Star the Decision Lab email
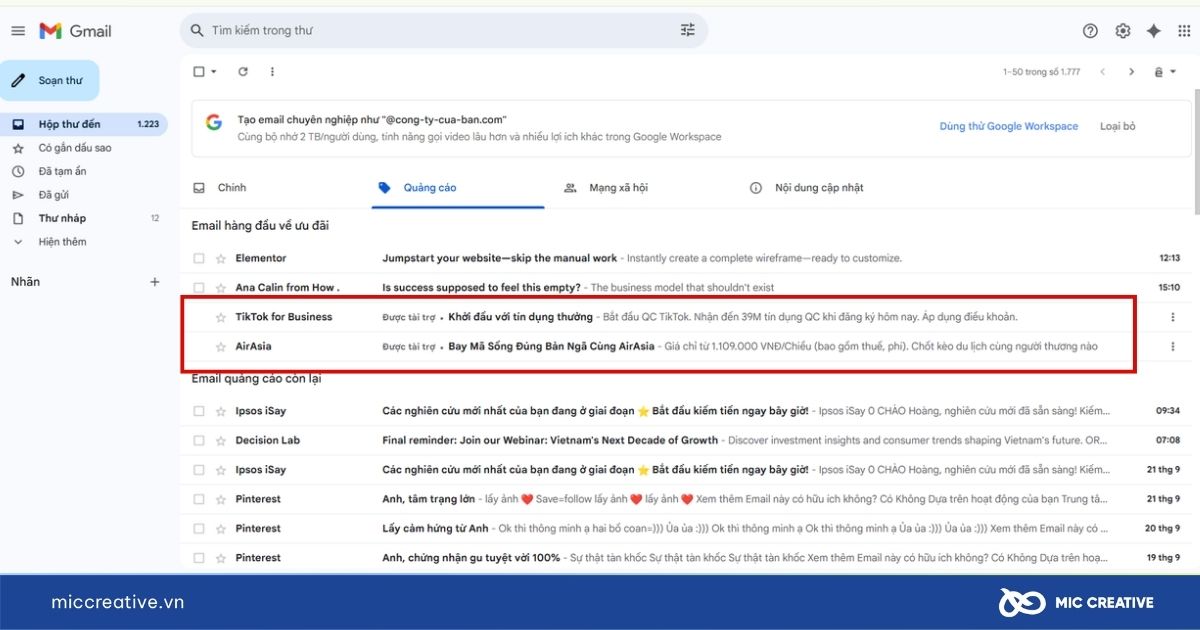The height and width of the screenshot is (630, 1200). click(x=221, y=441)
